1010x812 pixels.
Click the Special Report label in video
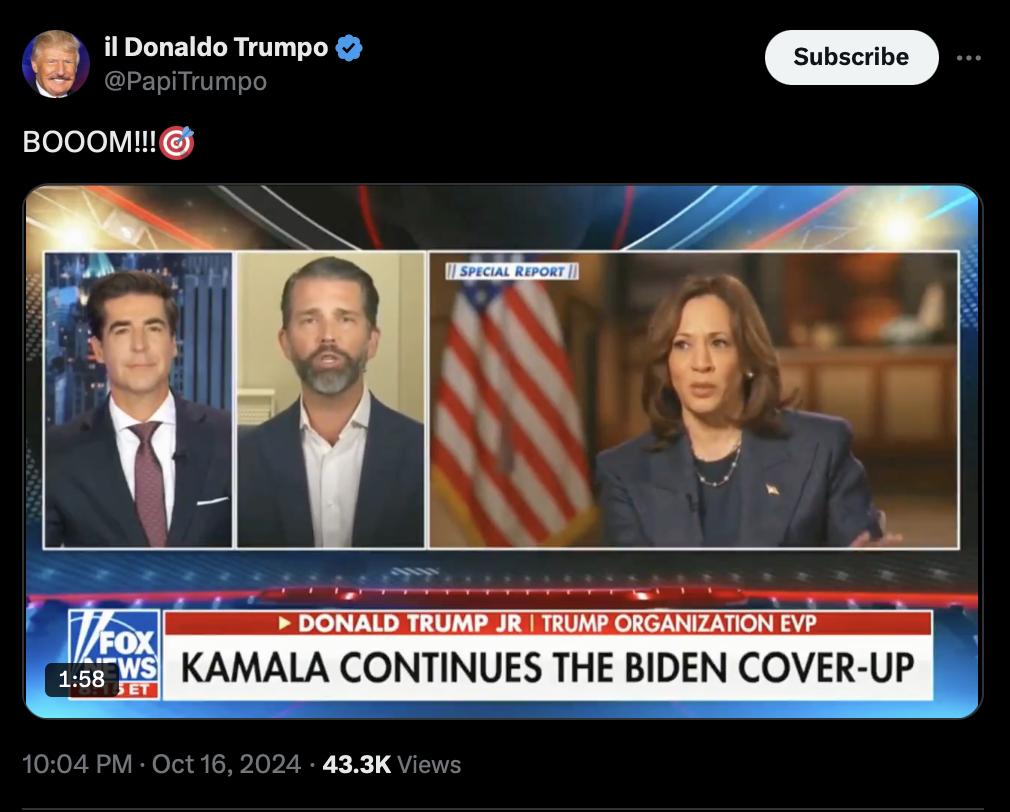[x=511, y=271]
